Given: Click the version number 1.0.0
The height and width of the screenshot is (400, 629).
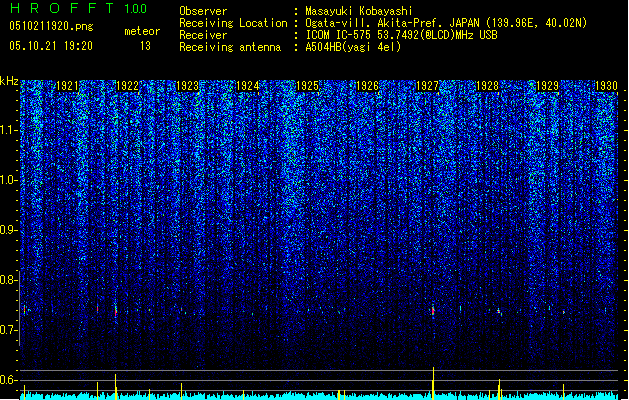Looking at the screenshot, I should coord(135,9).
